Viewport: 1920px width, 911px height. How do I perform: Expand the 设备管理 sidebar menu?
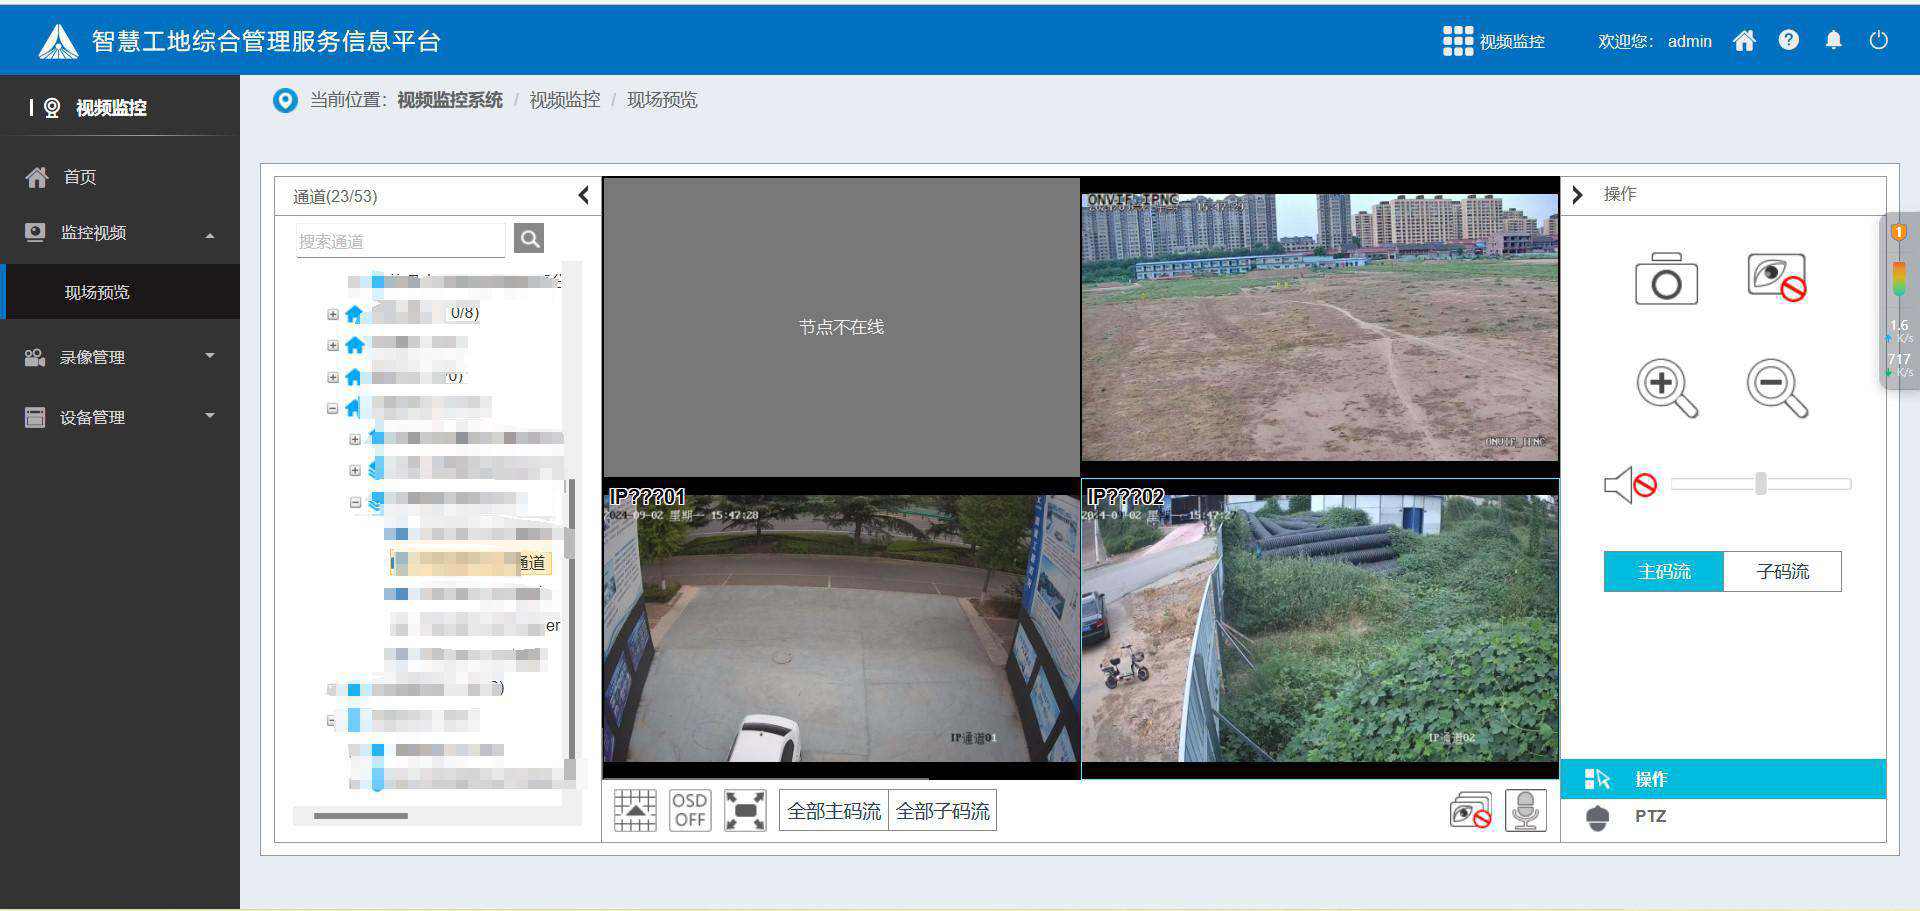[120, 417]
